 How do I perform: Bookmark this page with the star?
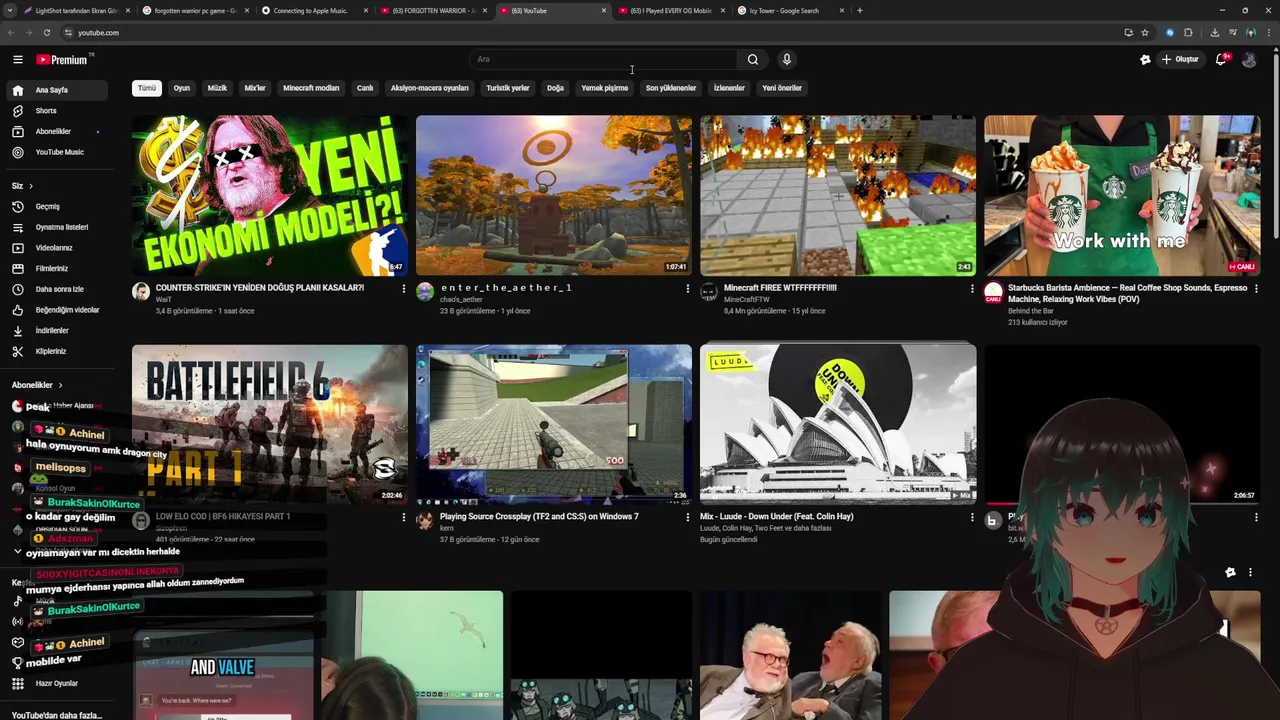(1145, 33)
